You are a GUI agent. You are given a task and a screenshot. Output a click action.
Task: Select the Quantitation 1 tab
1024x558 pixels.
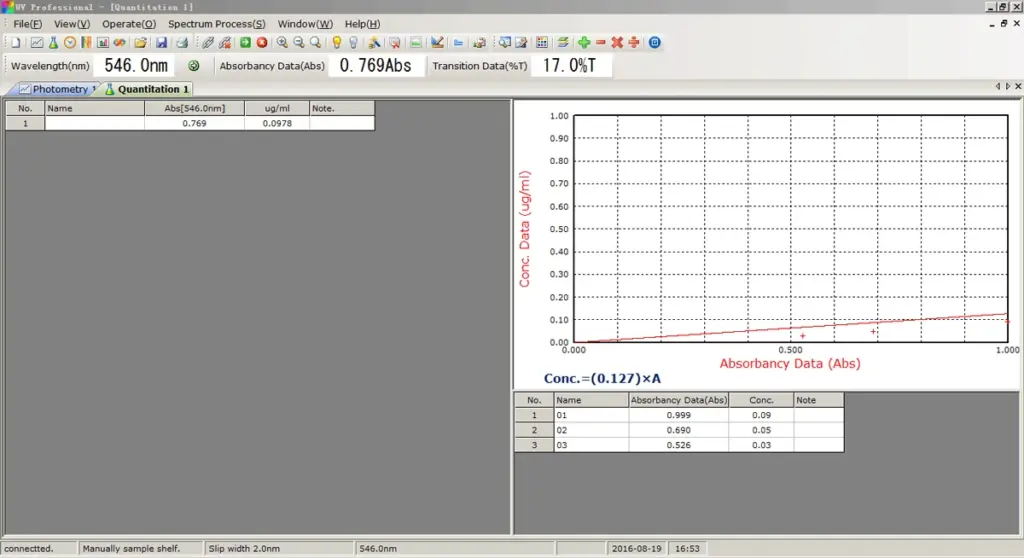click(147, 89)
